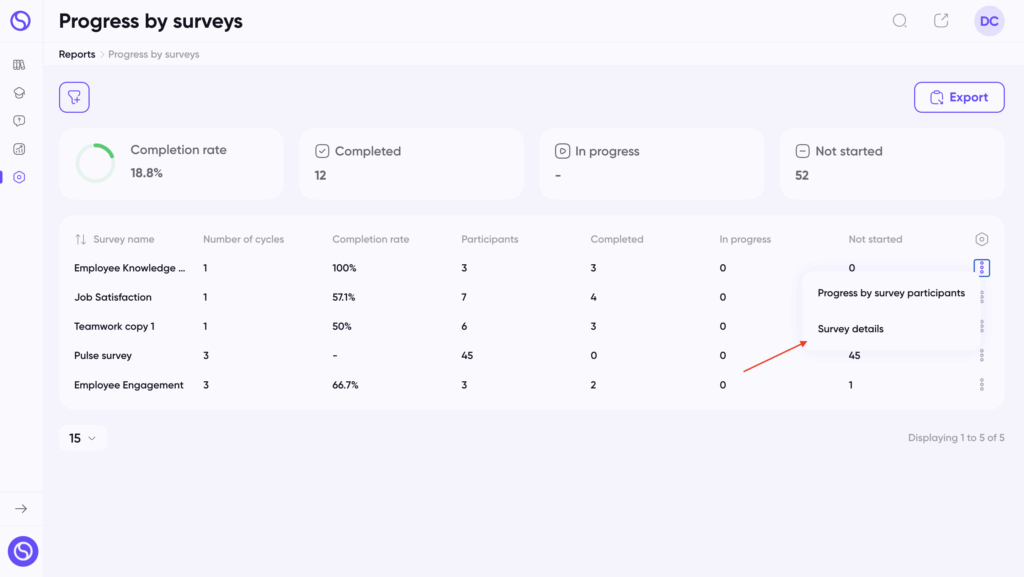
Task: Open the 15 rows-per-page dropdown
Action: point(82,438)
